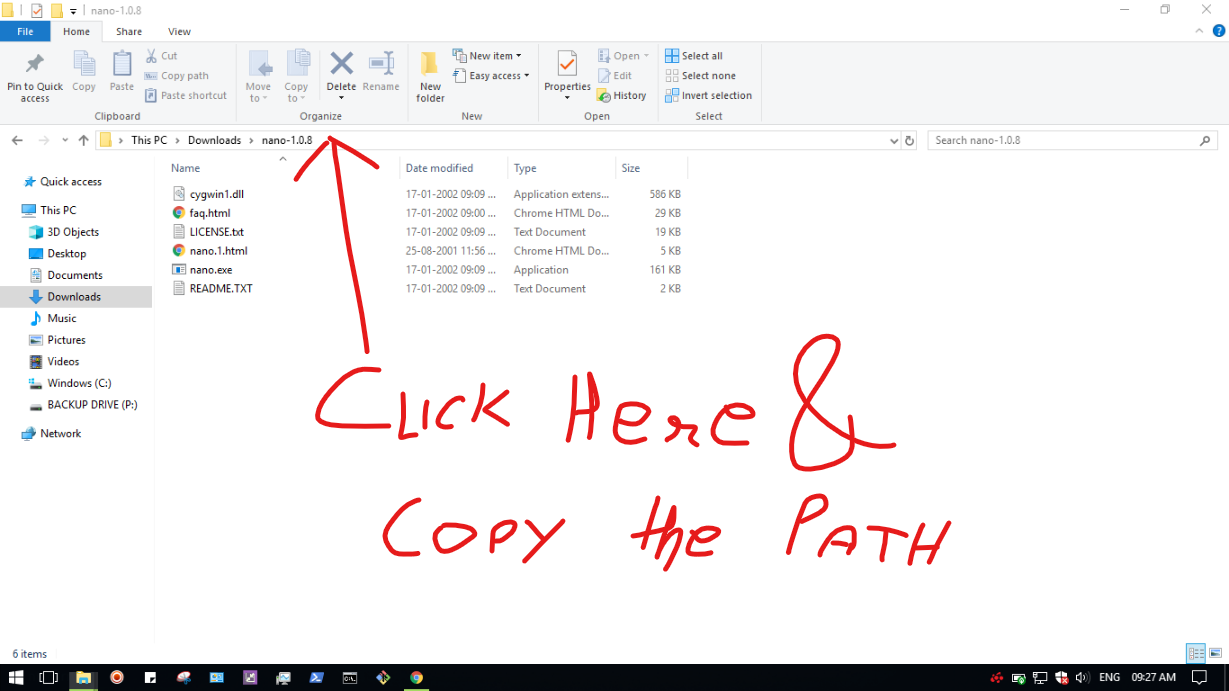Select BACKUP DRIVE (P:) in navigation pane
The image size is (1229, 691).
pyautogui.click(x=92, y=405)
